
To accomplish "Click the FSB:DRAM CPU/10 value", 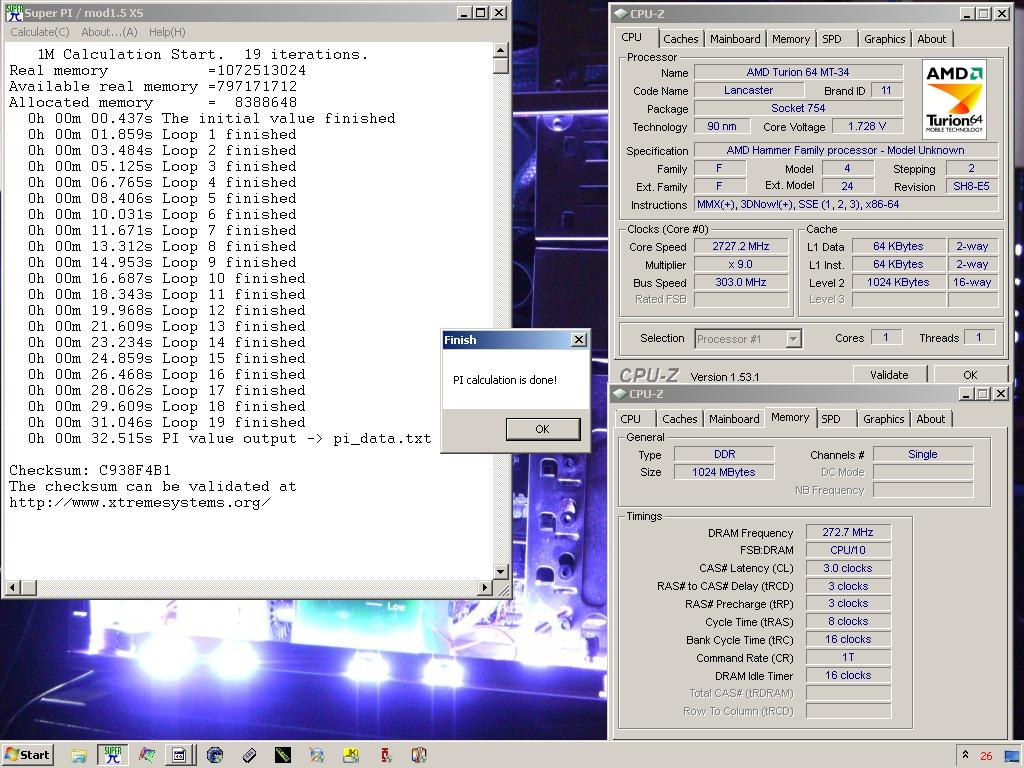I will pyautogui.click(x=848, y=551).
